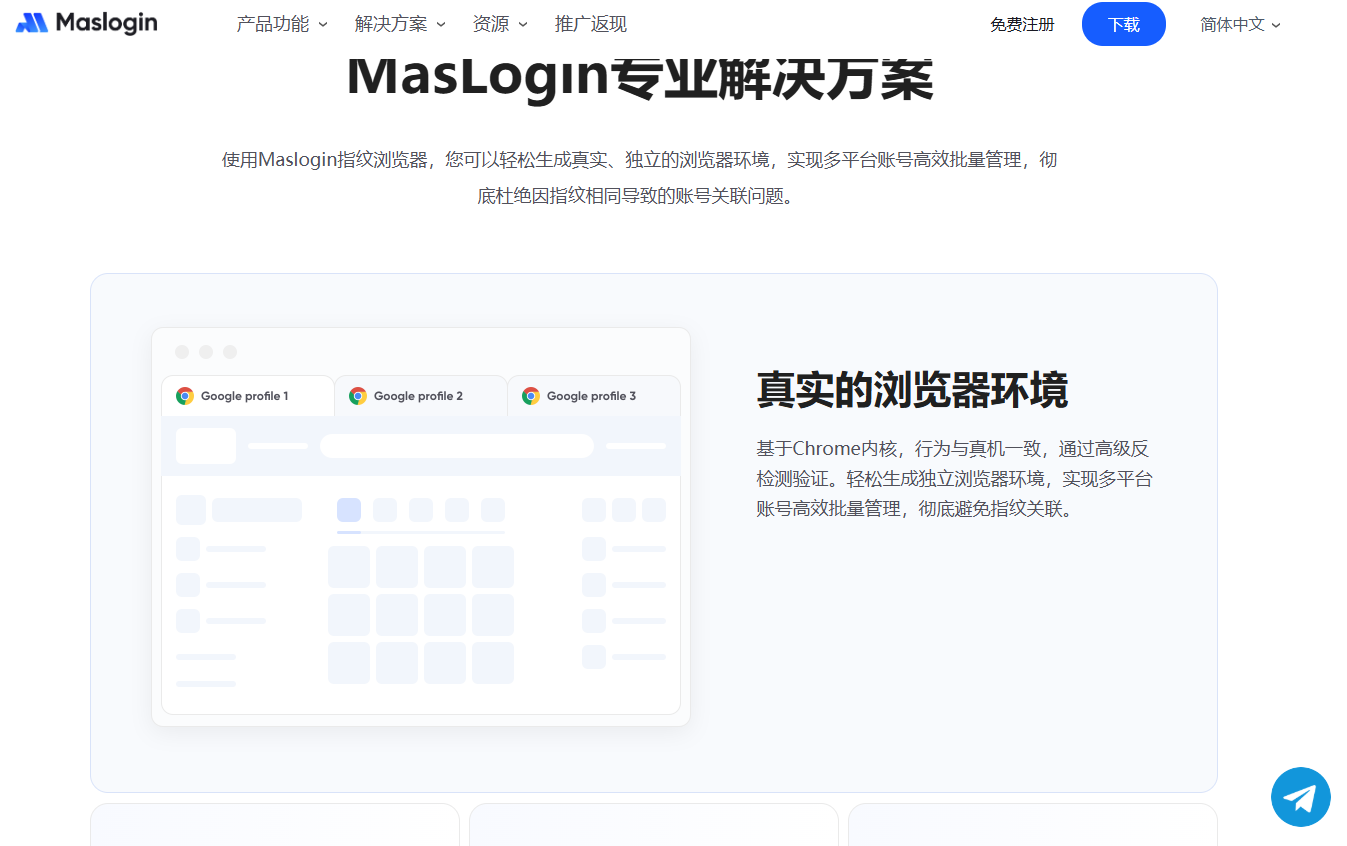Click Chrome icon on Google profile 1

(x=185, y=396)
